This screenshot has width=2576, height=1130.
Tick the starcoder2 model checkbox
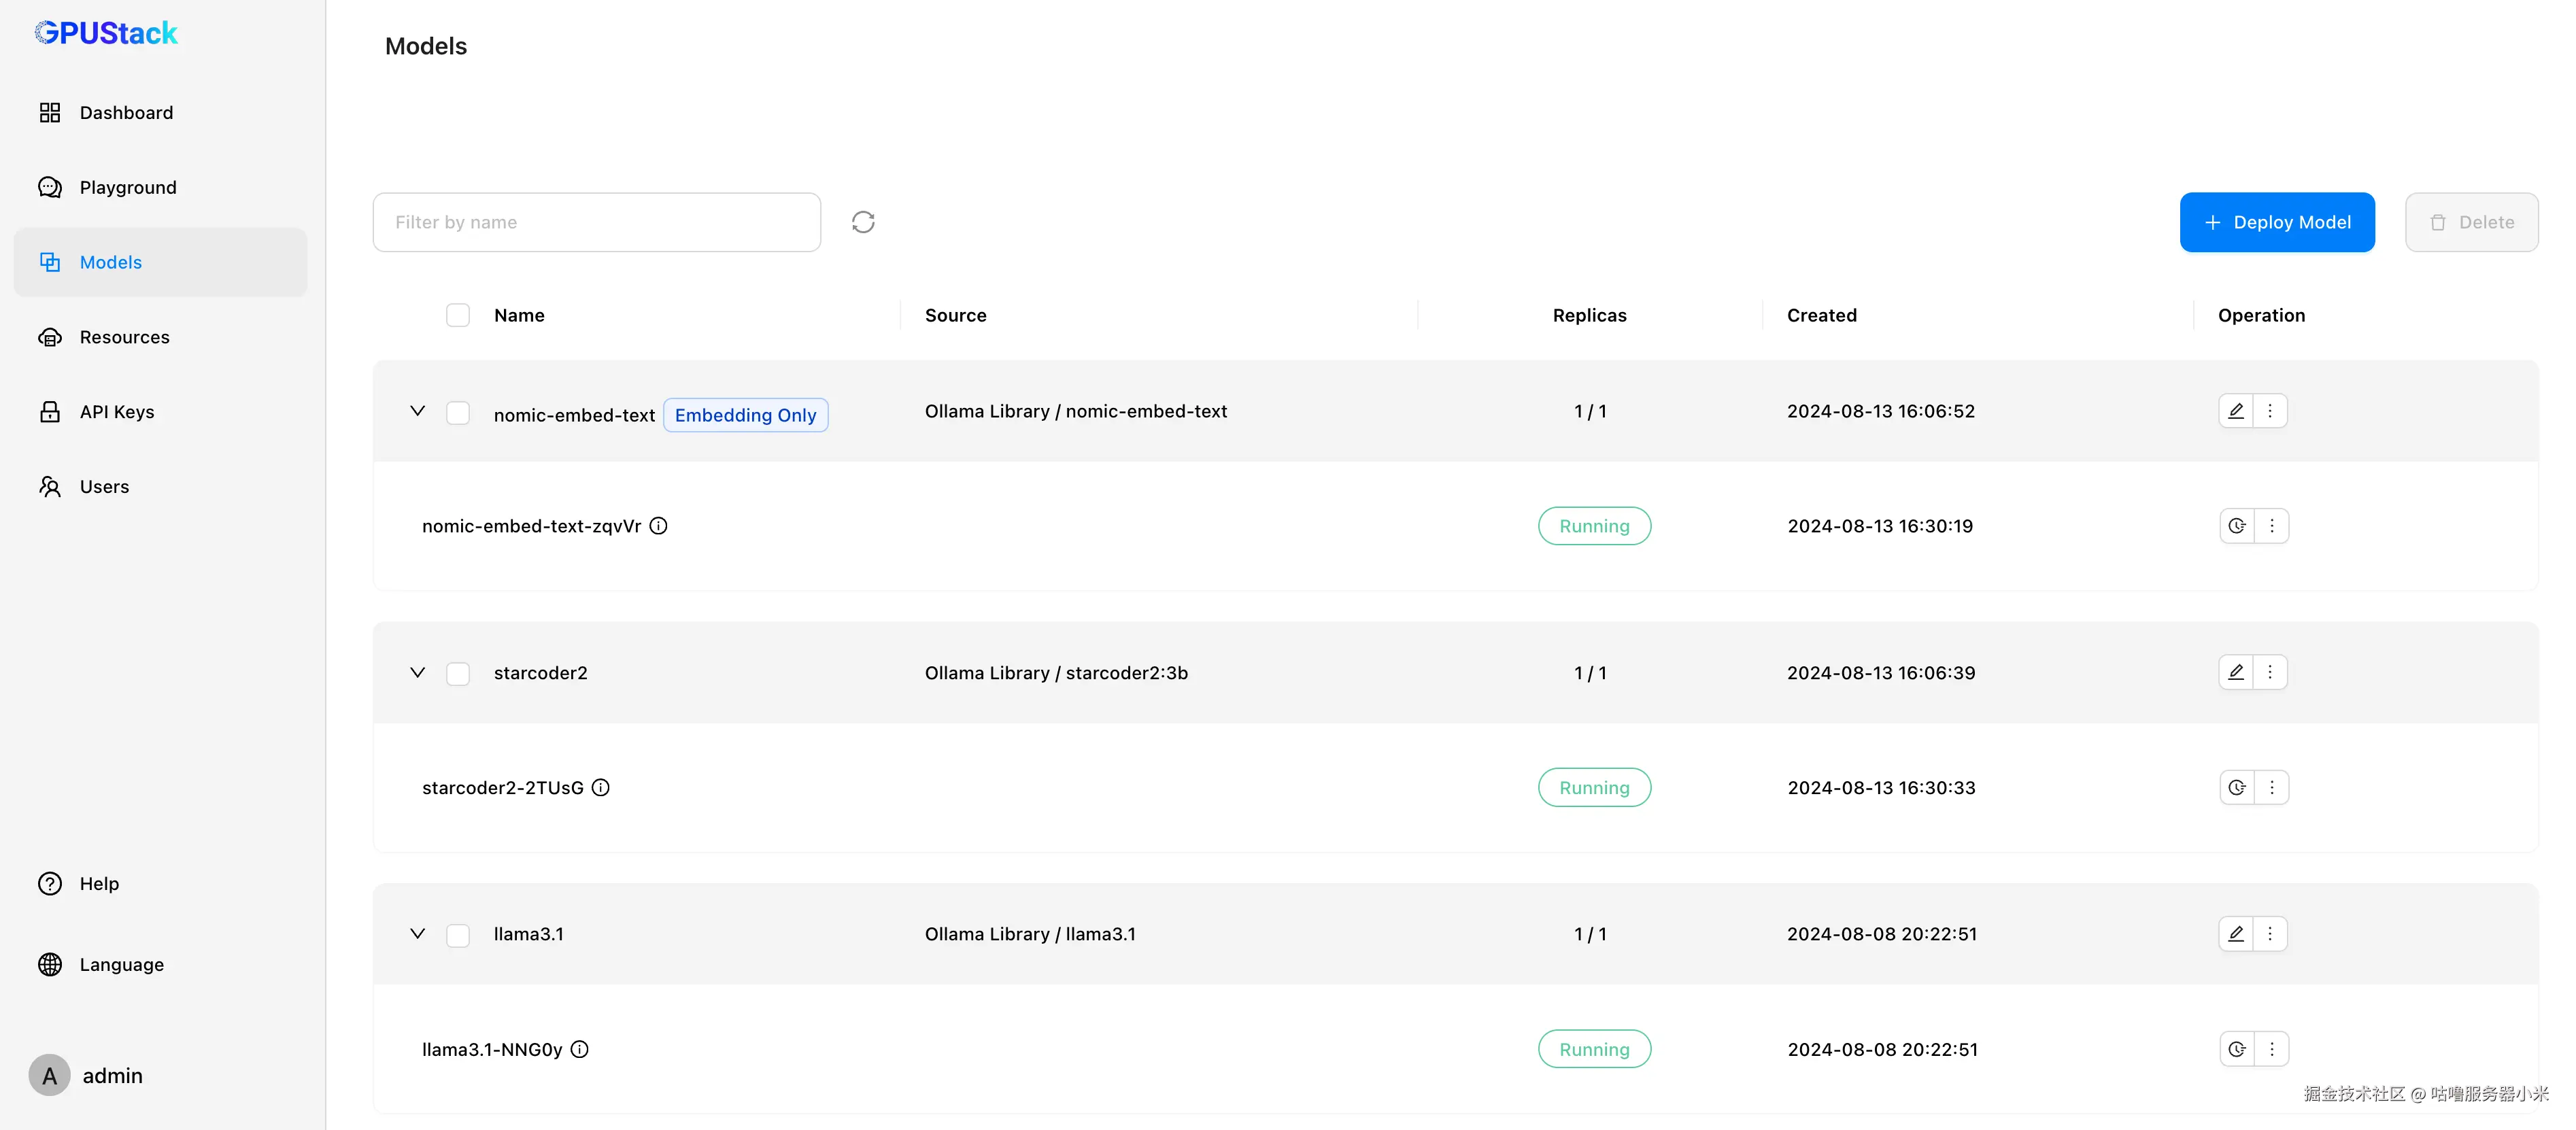click(x=458, y=674)
